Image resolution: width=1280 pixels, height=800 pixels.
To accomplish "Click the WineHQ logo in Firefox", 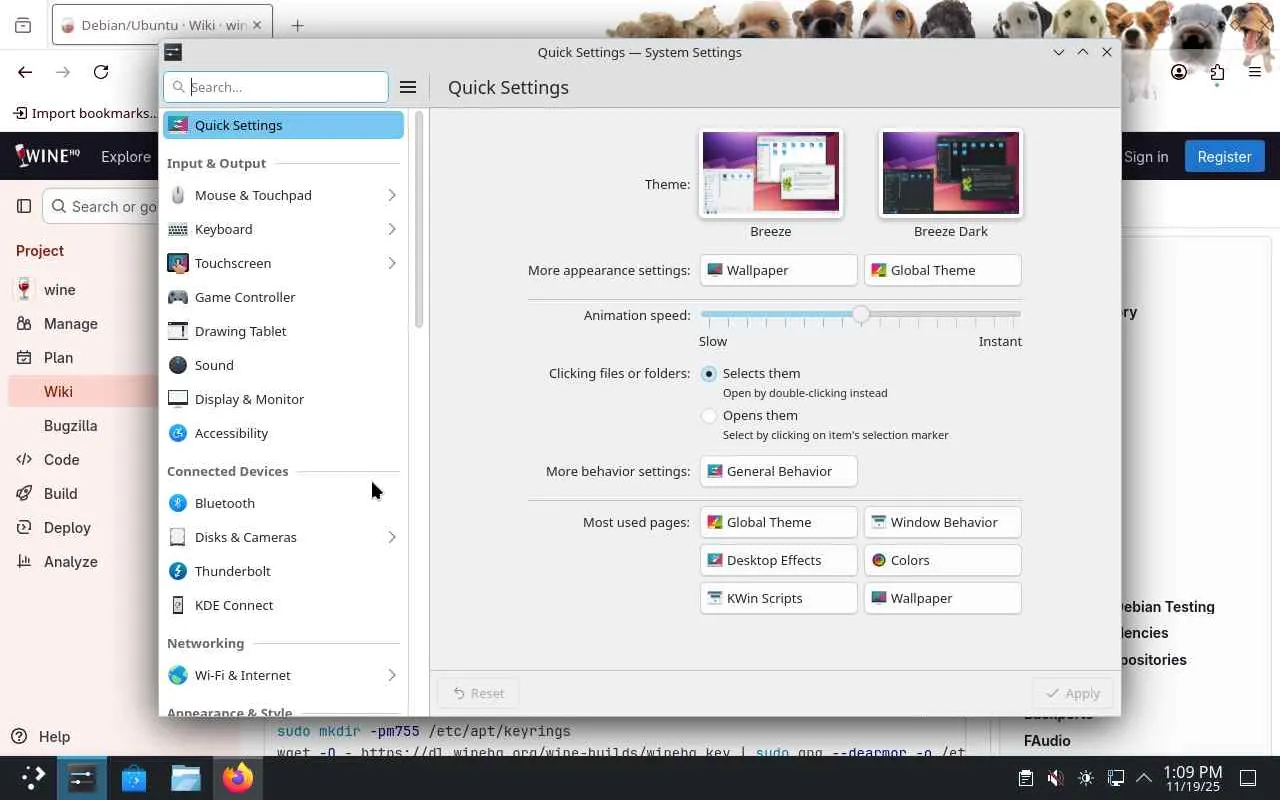I will pos(47,156).
